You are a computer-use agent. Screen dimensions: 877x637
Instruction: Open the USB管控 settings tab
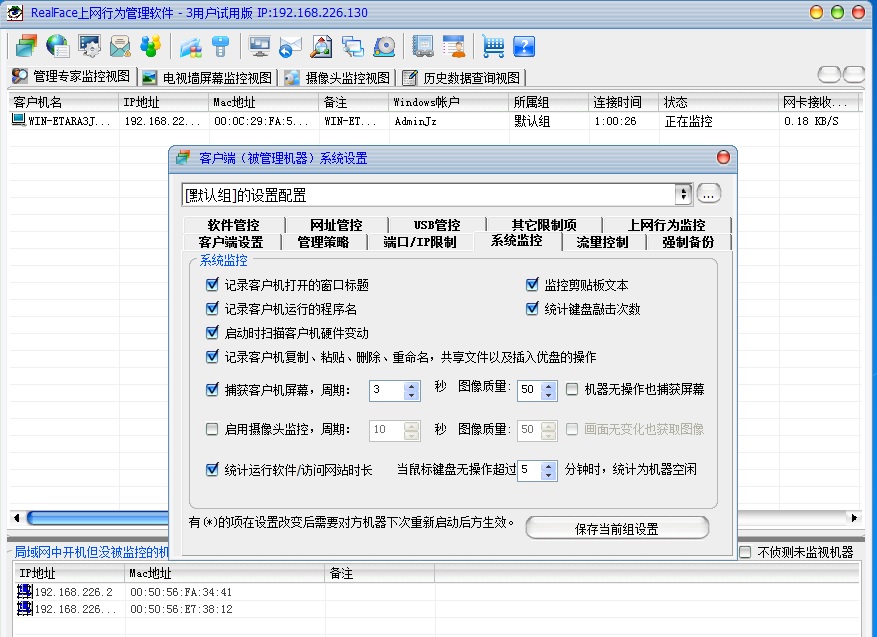coord(437,225)
